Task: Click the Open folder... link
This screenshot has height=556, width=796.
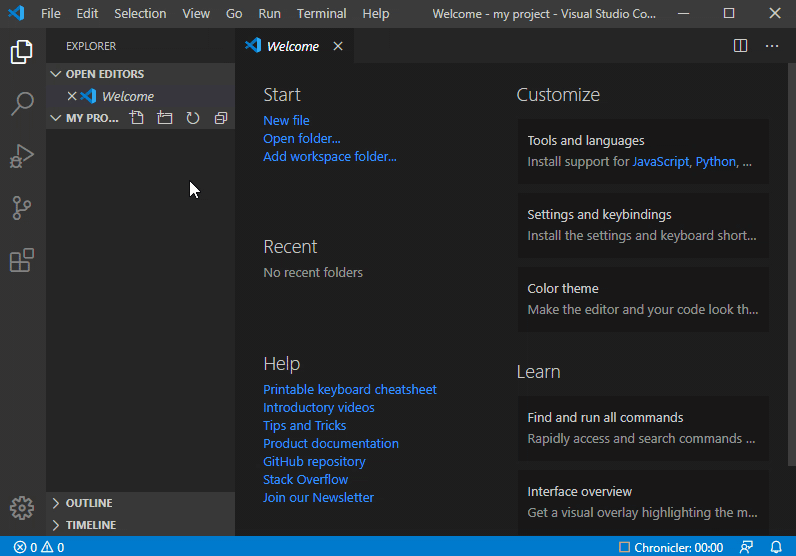Action: 302,138
